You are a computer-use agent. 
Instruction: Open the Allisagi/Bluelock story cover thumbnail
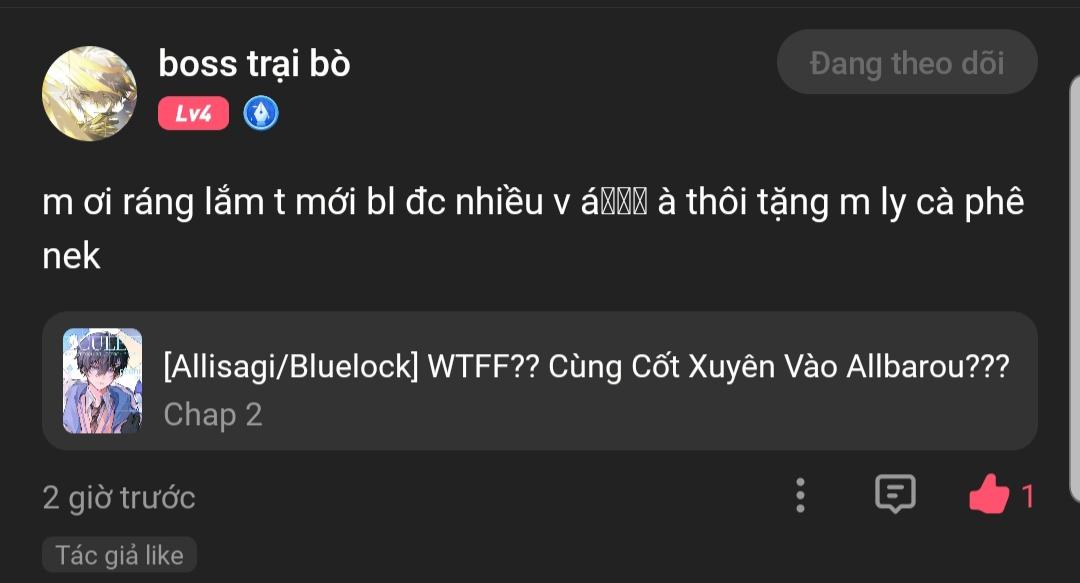click(103, 380)
